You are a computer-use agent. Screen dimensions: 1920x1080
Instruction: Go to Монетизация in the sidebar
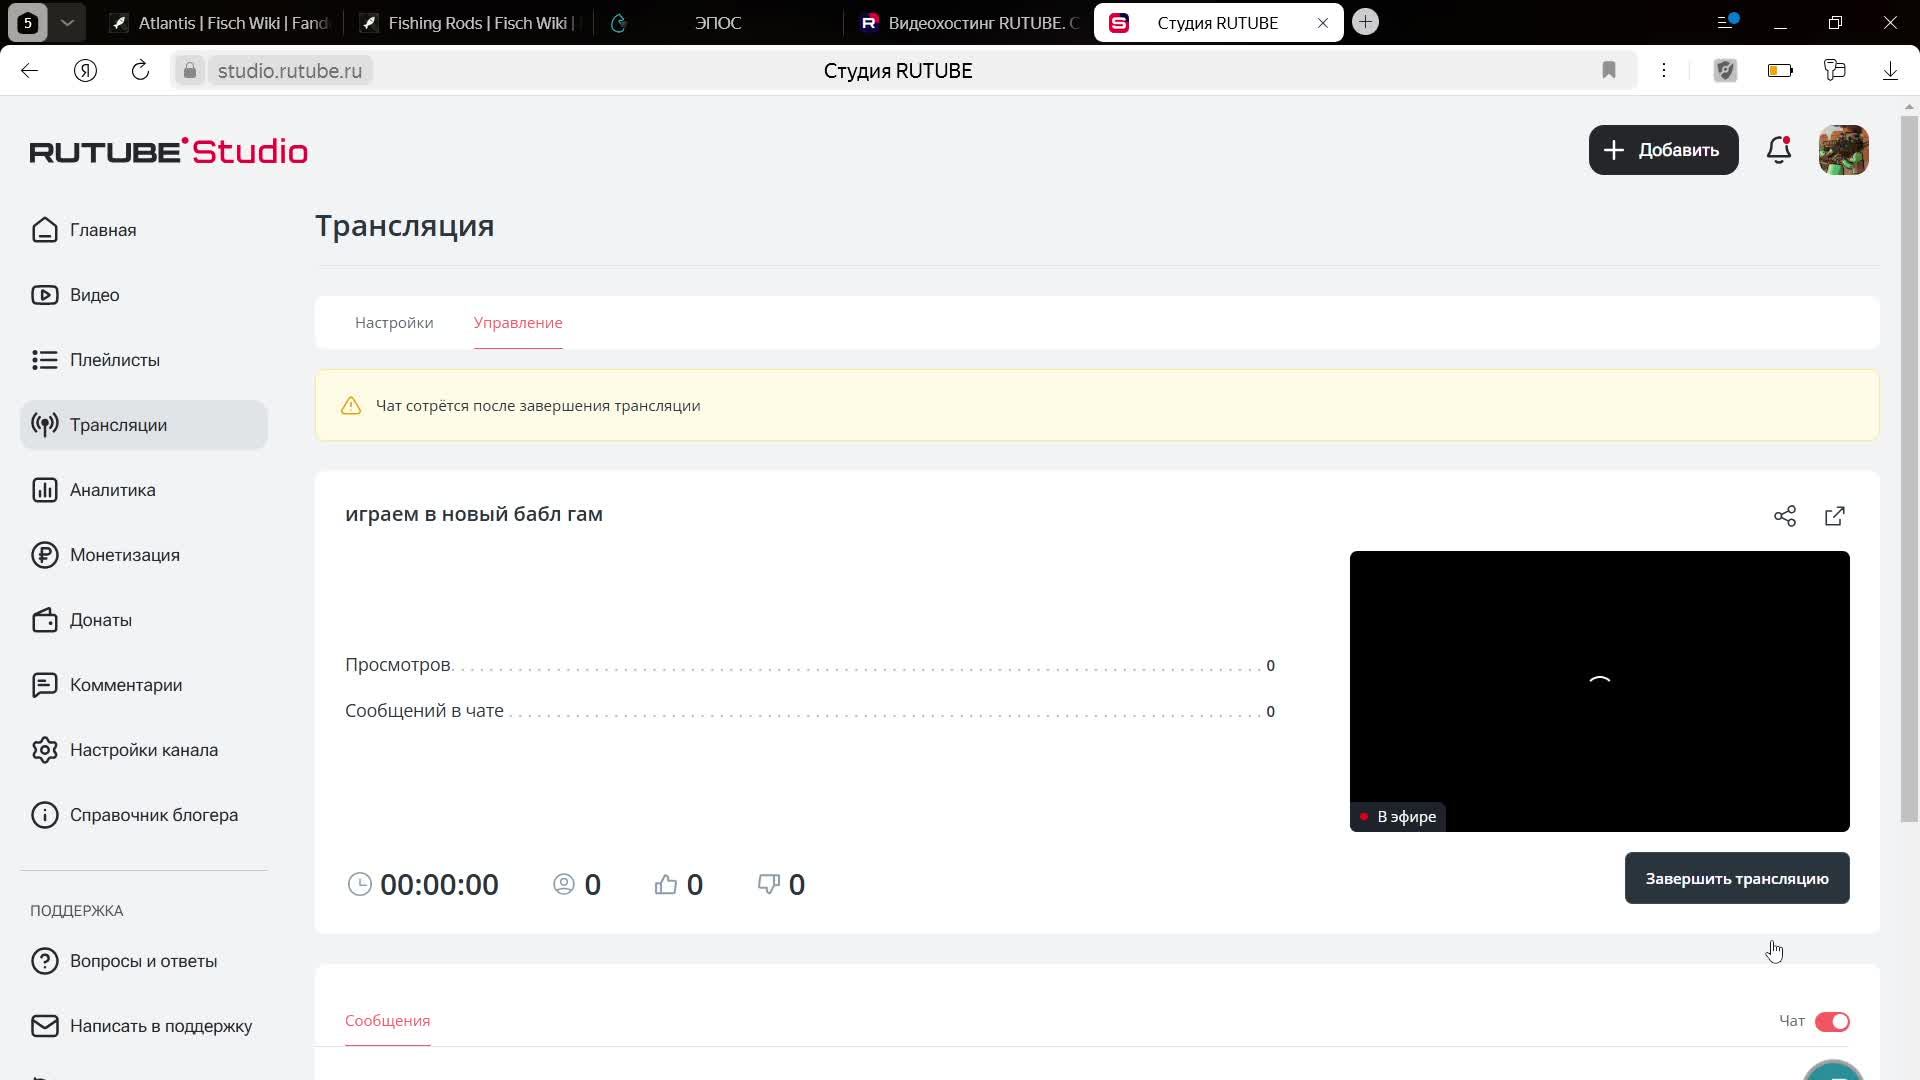coord(124,555)
